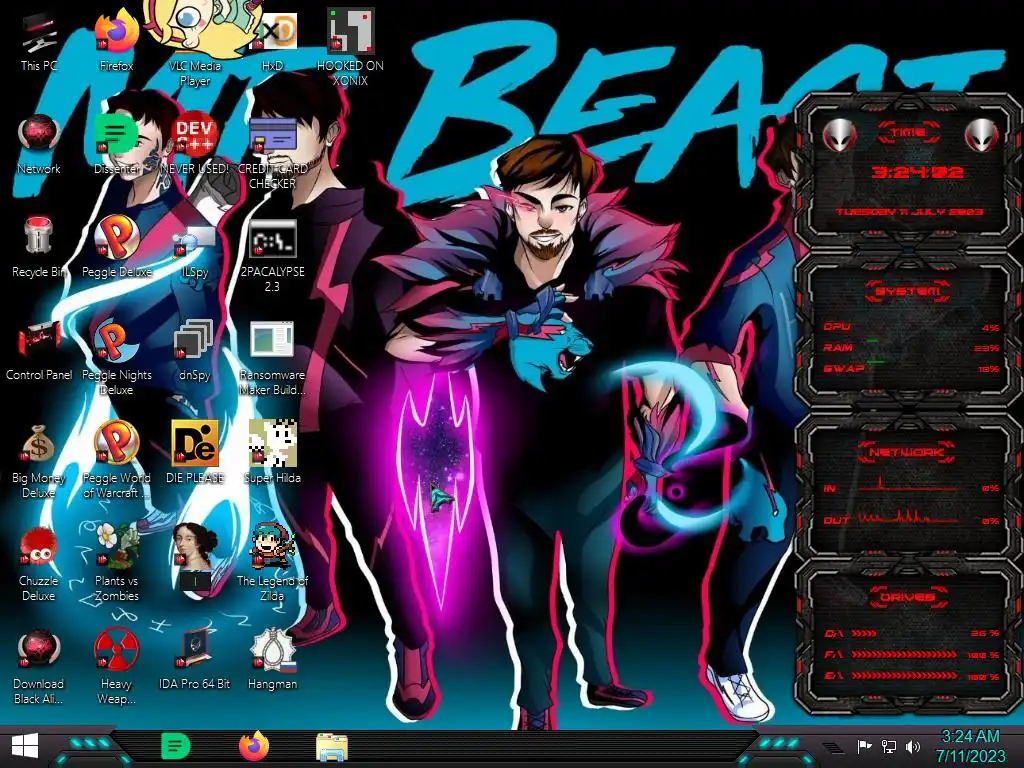Open the Recycle Bin

click(39, 248)
